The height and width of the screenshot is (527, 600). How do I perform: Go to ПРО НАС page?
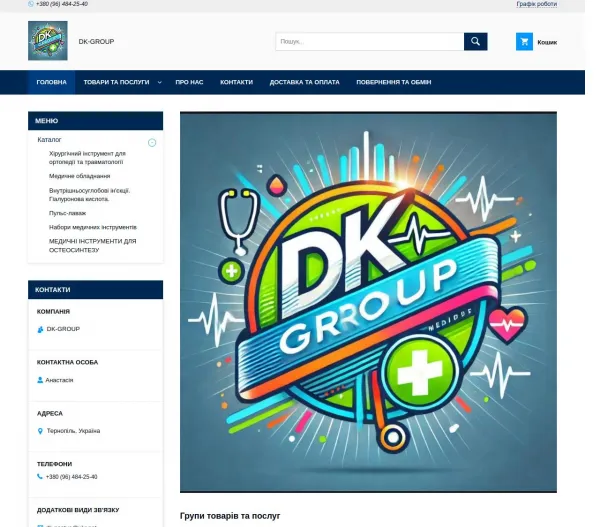(189, 82)
